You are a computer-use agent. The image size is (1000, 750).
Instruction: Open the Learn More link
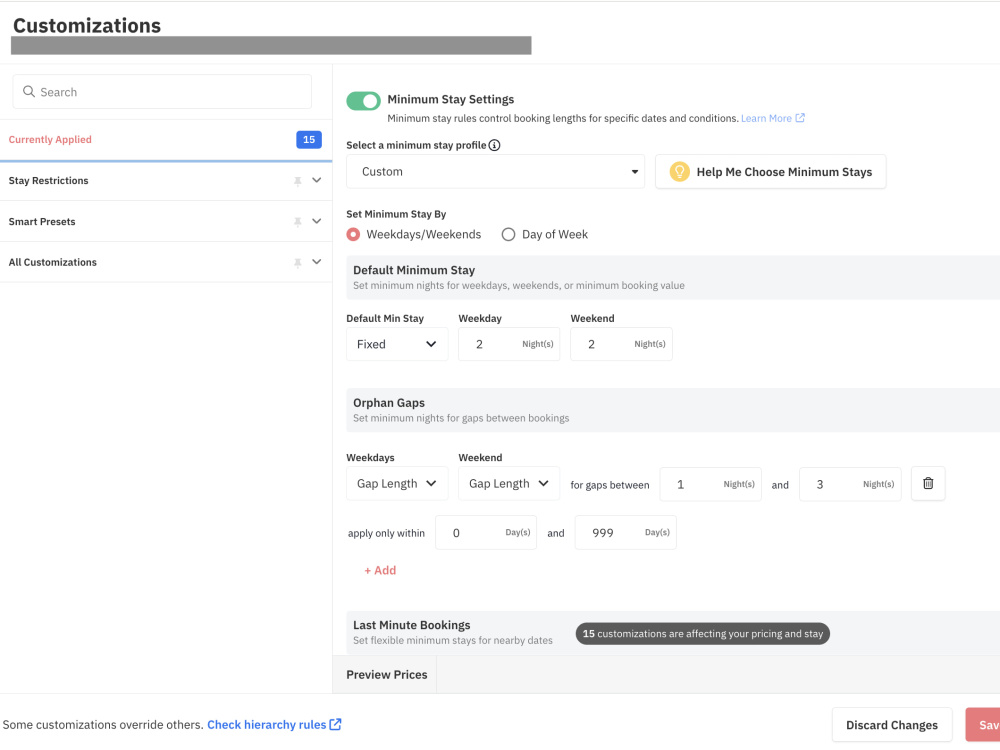coord(766,118)
